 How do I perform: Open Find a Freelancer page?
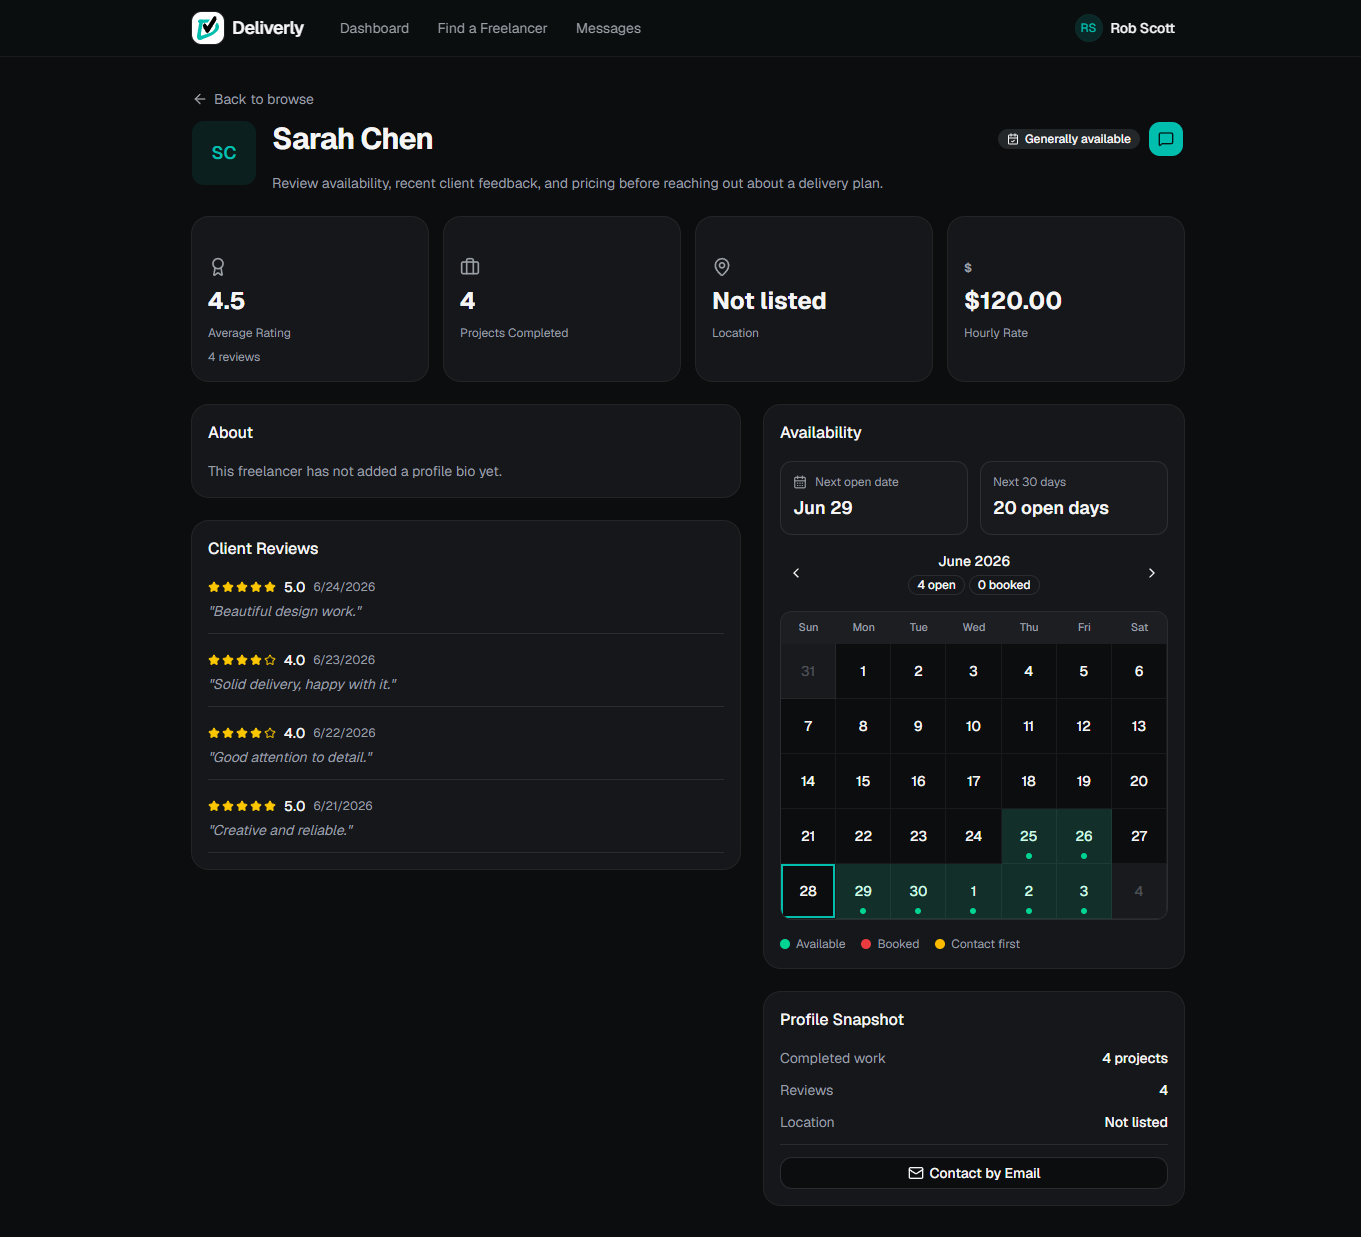[x=492, y=28]
